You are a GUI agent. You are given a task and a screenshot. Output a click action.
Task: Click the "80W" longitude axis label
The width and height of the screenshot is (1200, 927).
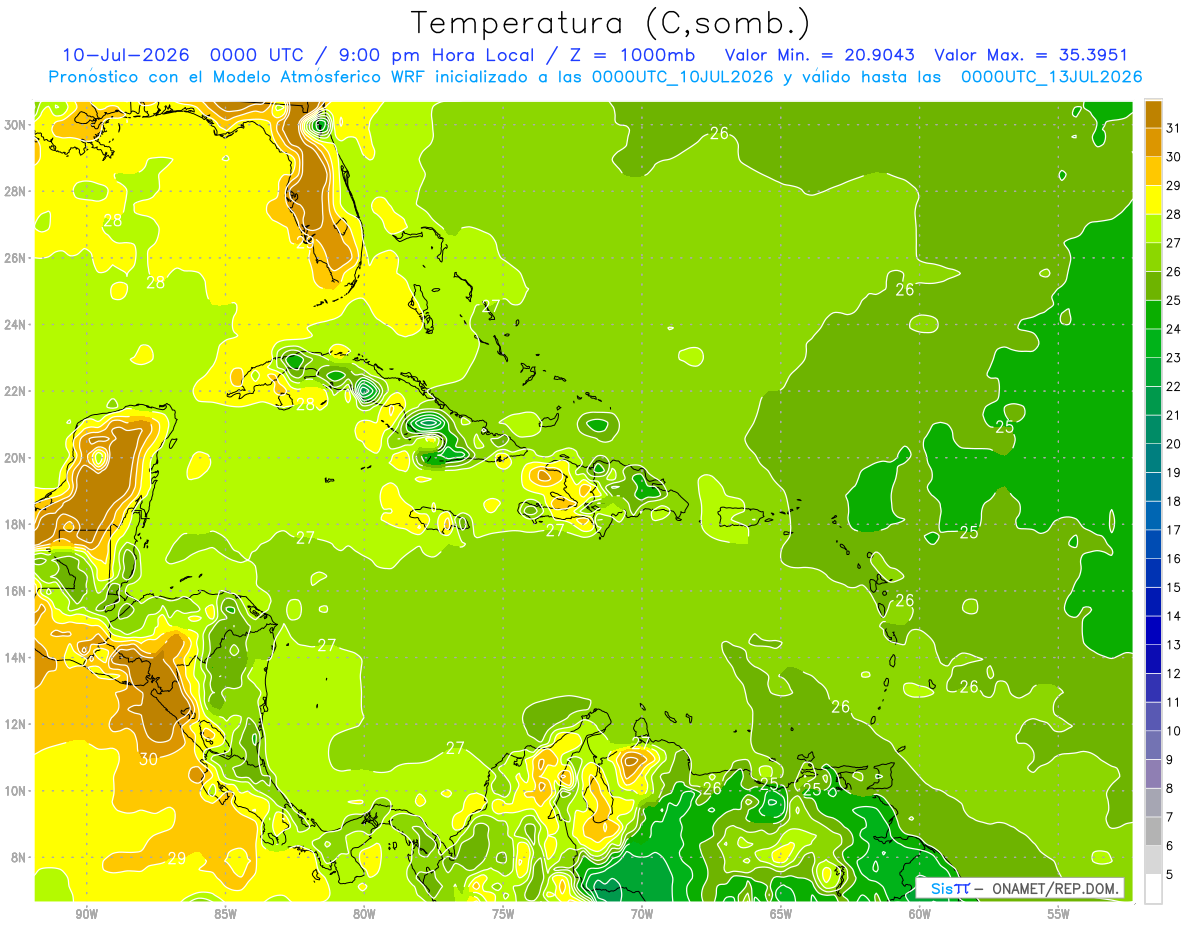tap(364, 914)
